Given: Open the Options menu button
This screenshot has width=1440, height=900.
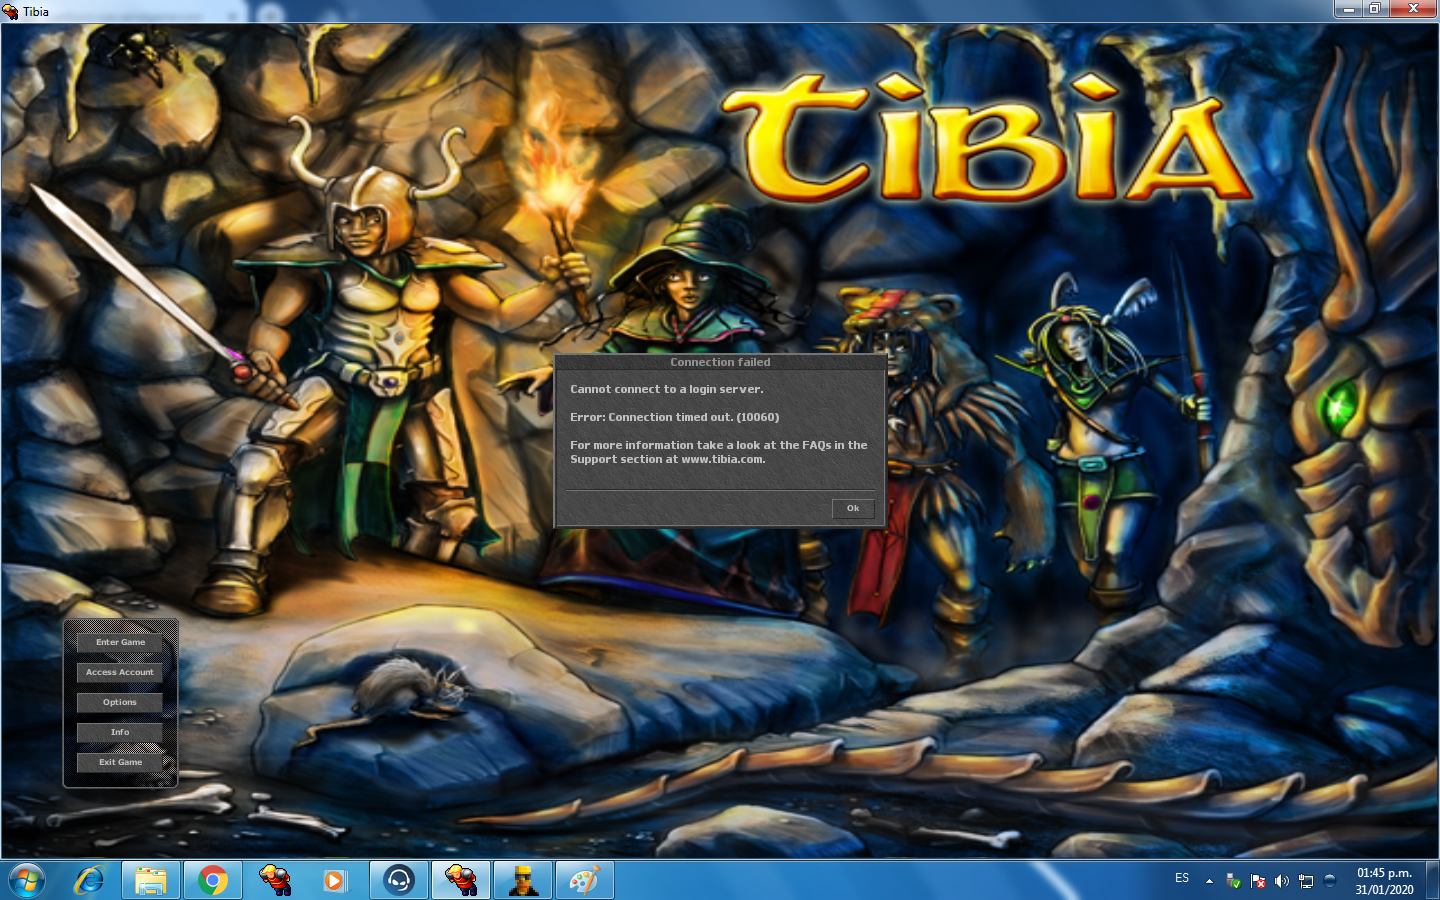Looking at the screenshot, I should (x=120, y=703).
